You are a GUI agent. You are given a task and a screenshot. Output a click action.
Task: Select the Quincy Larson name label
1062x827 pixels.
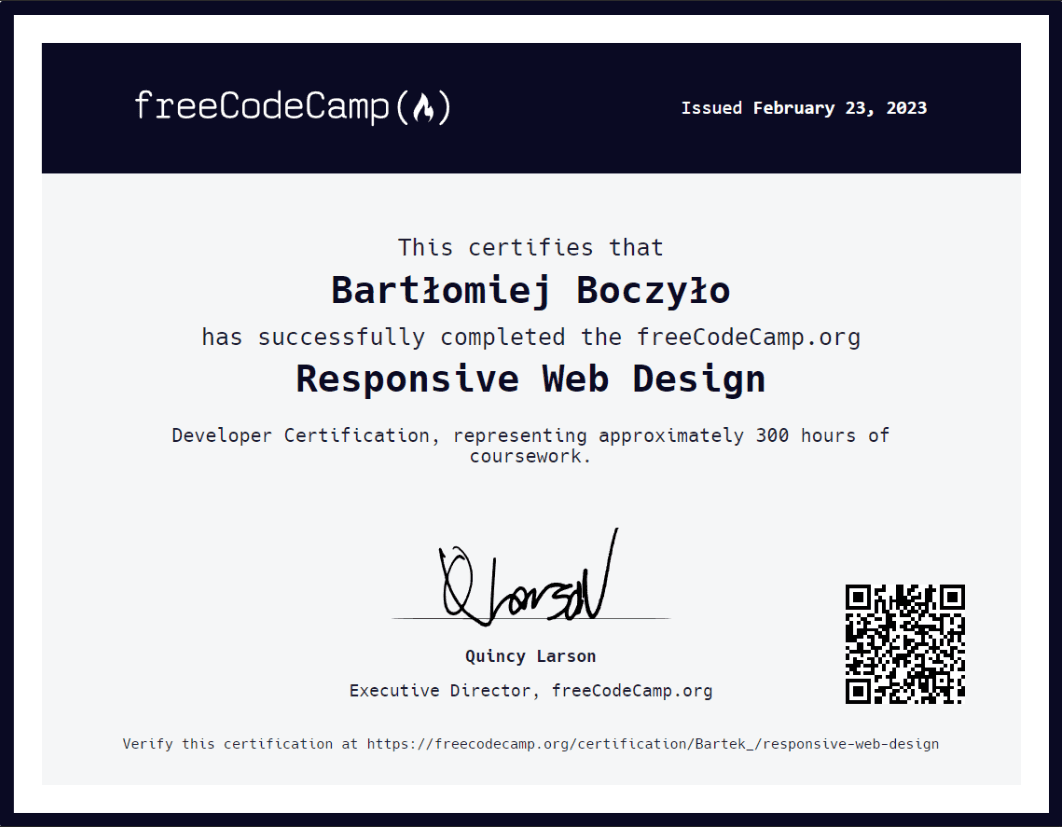point(530,656)
